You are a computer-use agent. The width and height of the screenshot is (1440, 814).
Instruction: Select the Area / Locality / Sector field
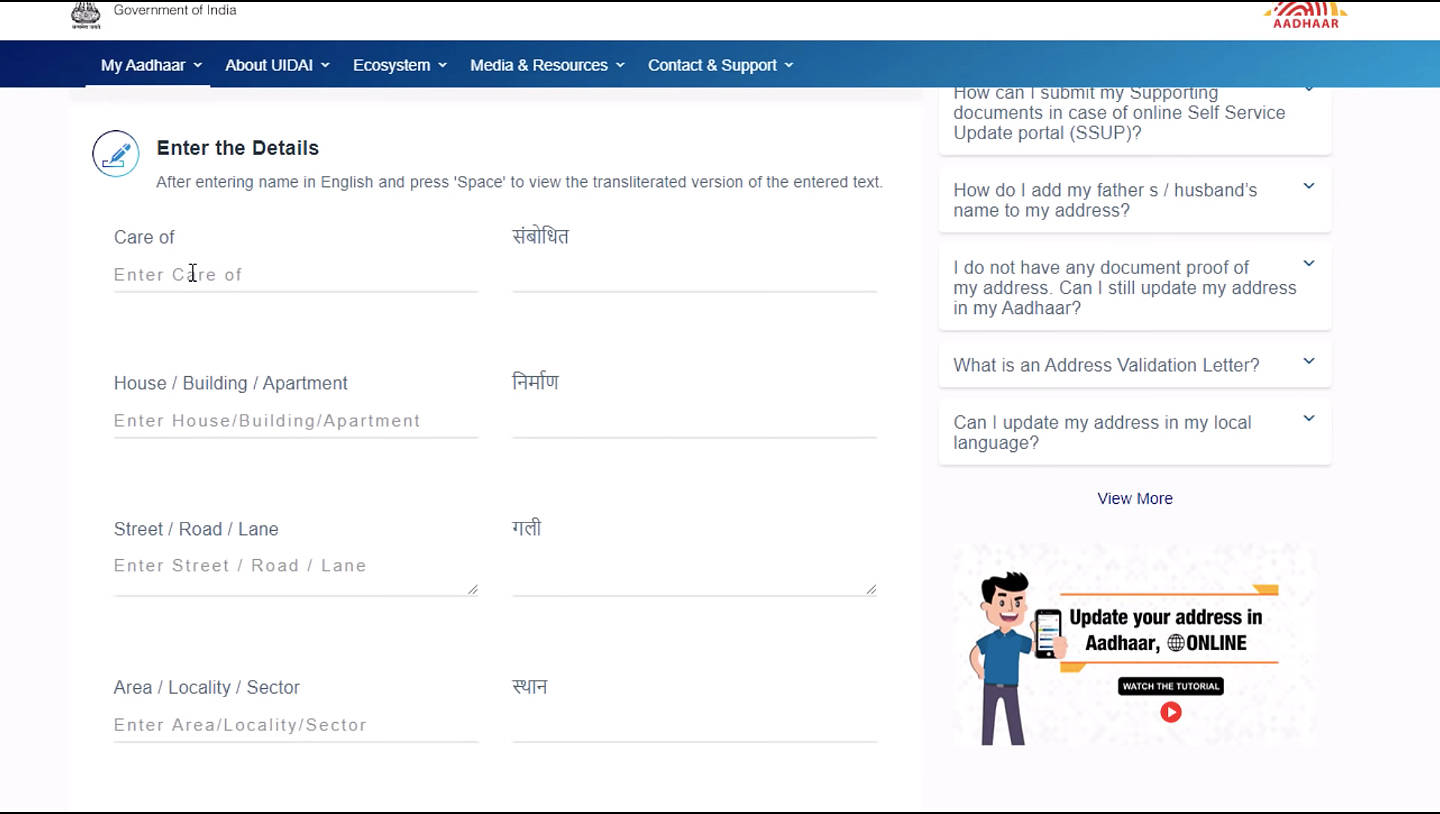295,725
